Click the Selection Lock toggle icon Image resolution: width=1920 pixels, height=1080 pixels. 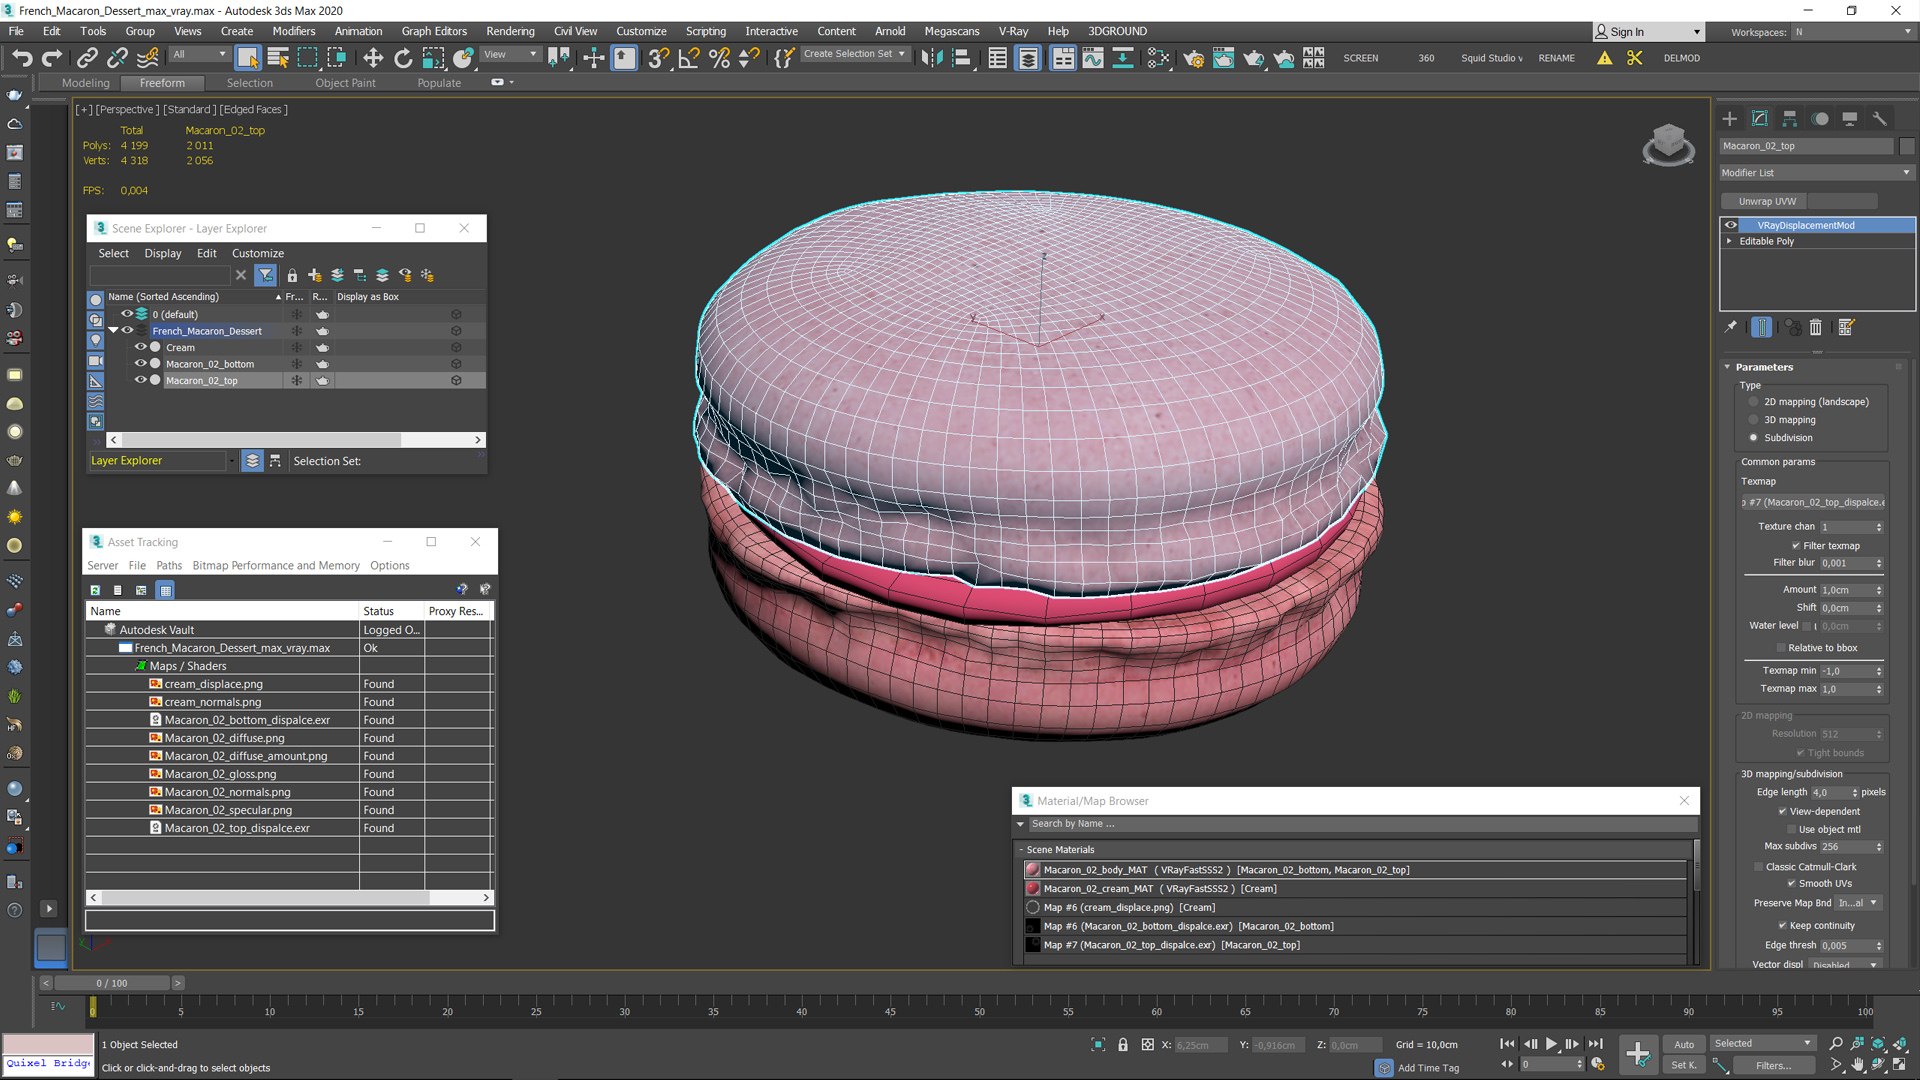(x=1122, y=1045)
